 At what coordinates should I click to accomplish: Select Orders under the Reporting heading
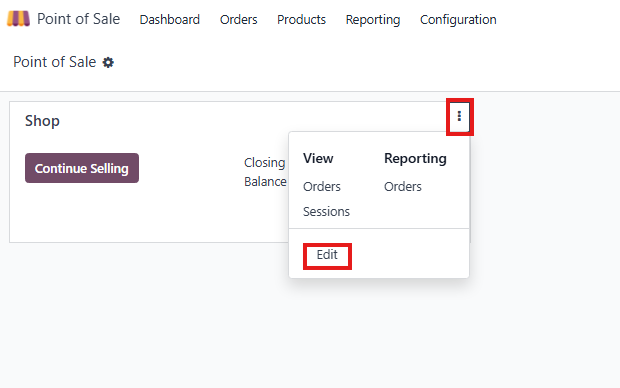(x=403, y=187)
